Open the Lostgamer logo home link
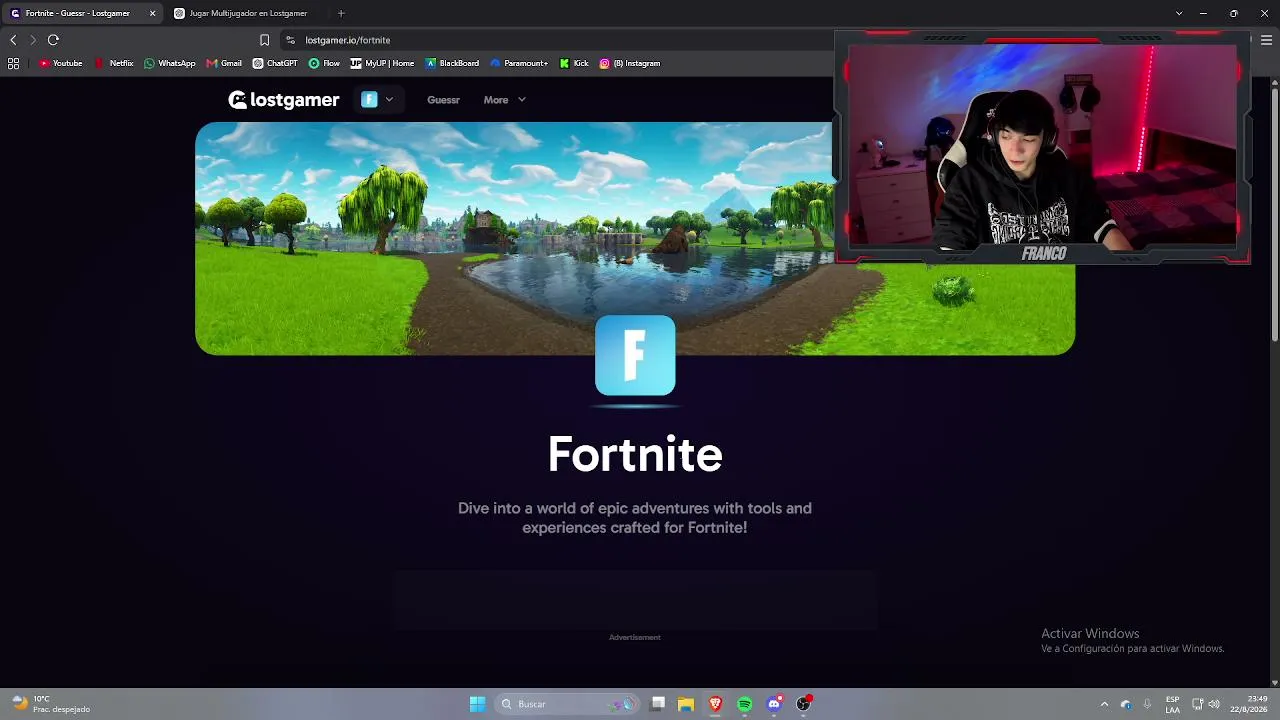This screenshot has height=720, width=1280. tap(284, 100)
